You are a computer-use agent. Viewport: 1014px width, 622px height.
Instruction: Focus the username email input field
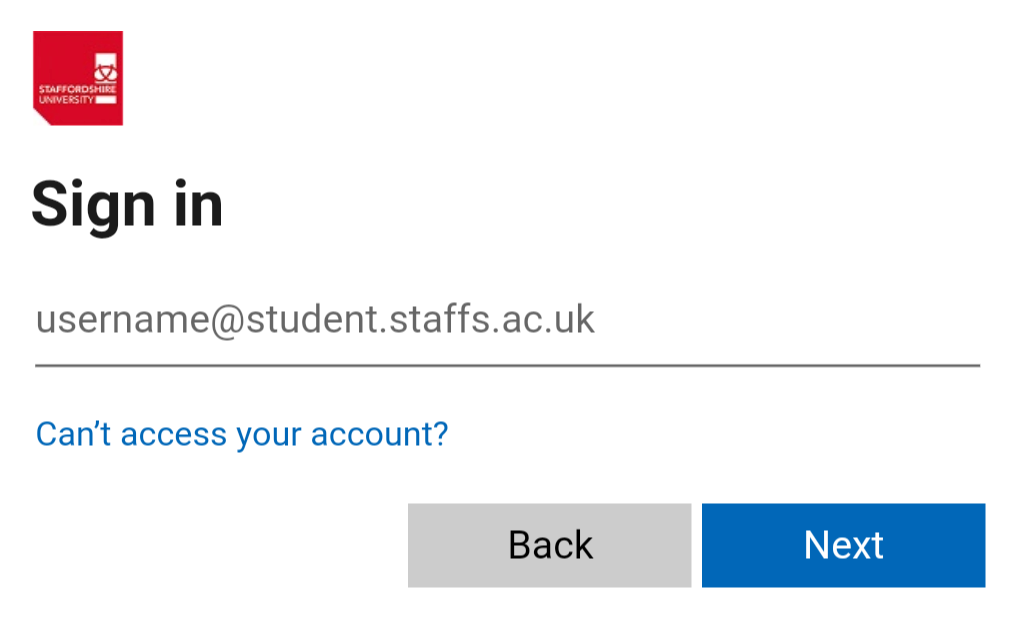point(507,321)
